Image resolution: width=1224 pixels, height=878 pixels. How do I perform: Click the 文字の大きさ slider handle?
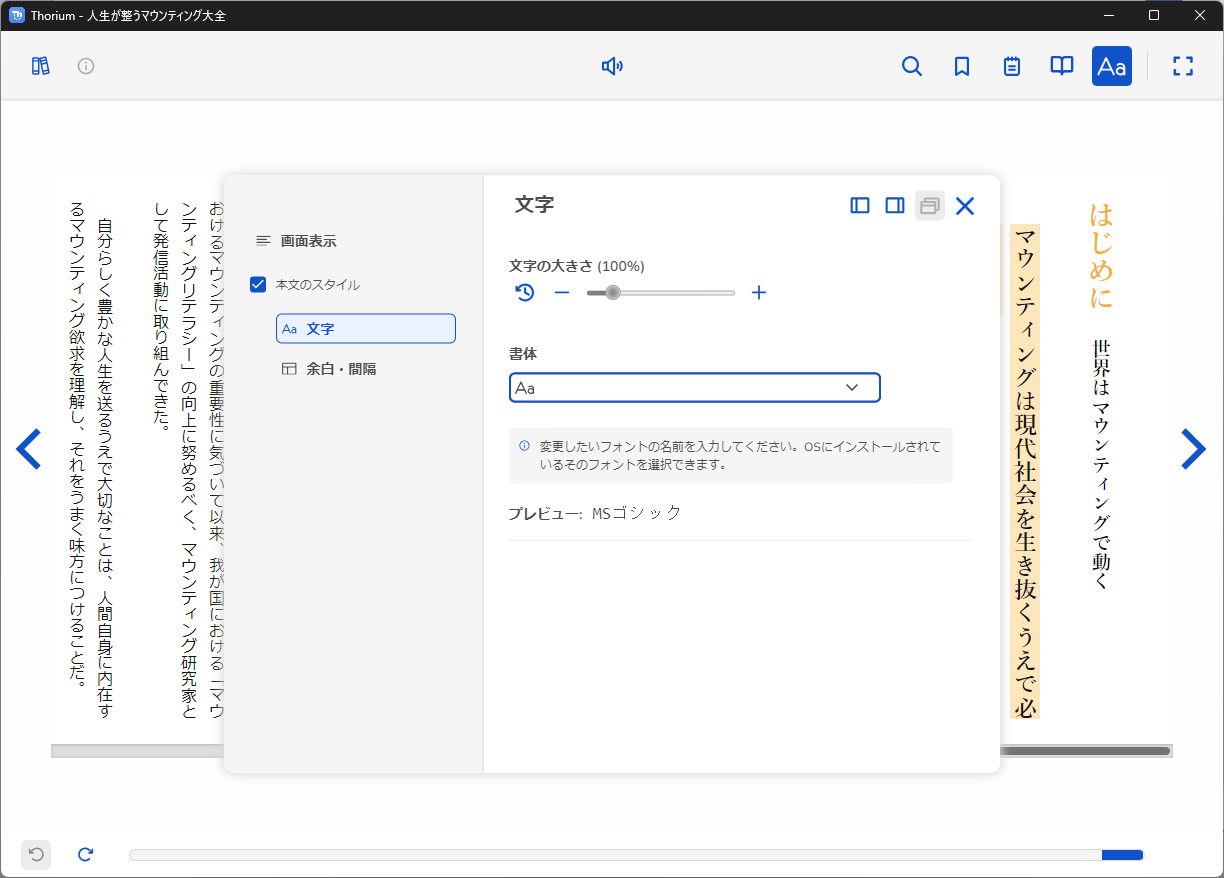613,293
